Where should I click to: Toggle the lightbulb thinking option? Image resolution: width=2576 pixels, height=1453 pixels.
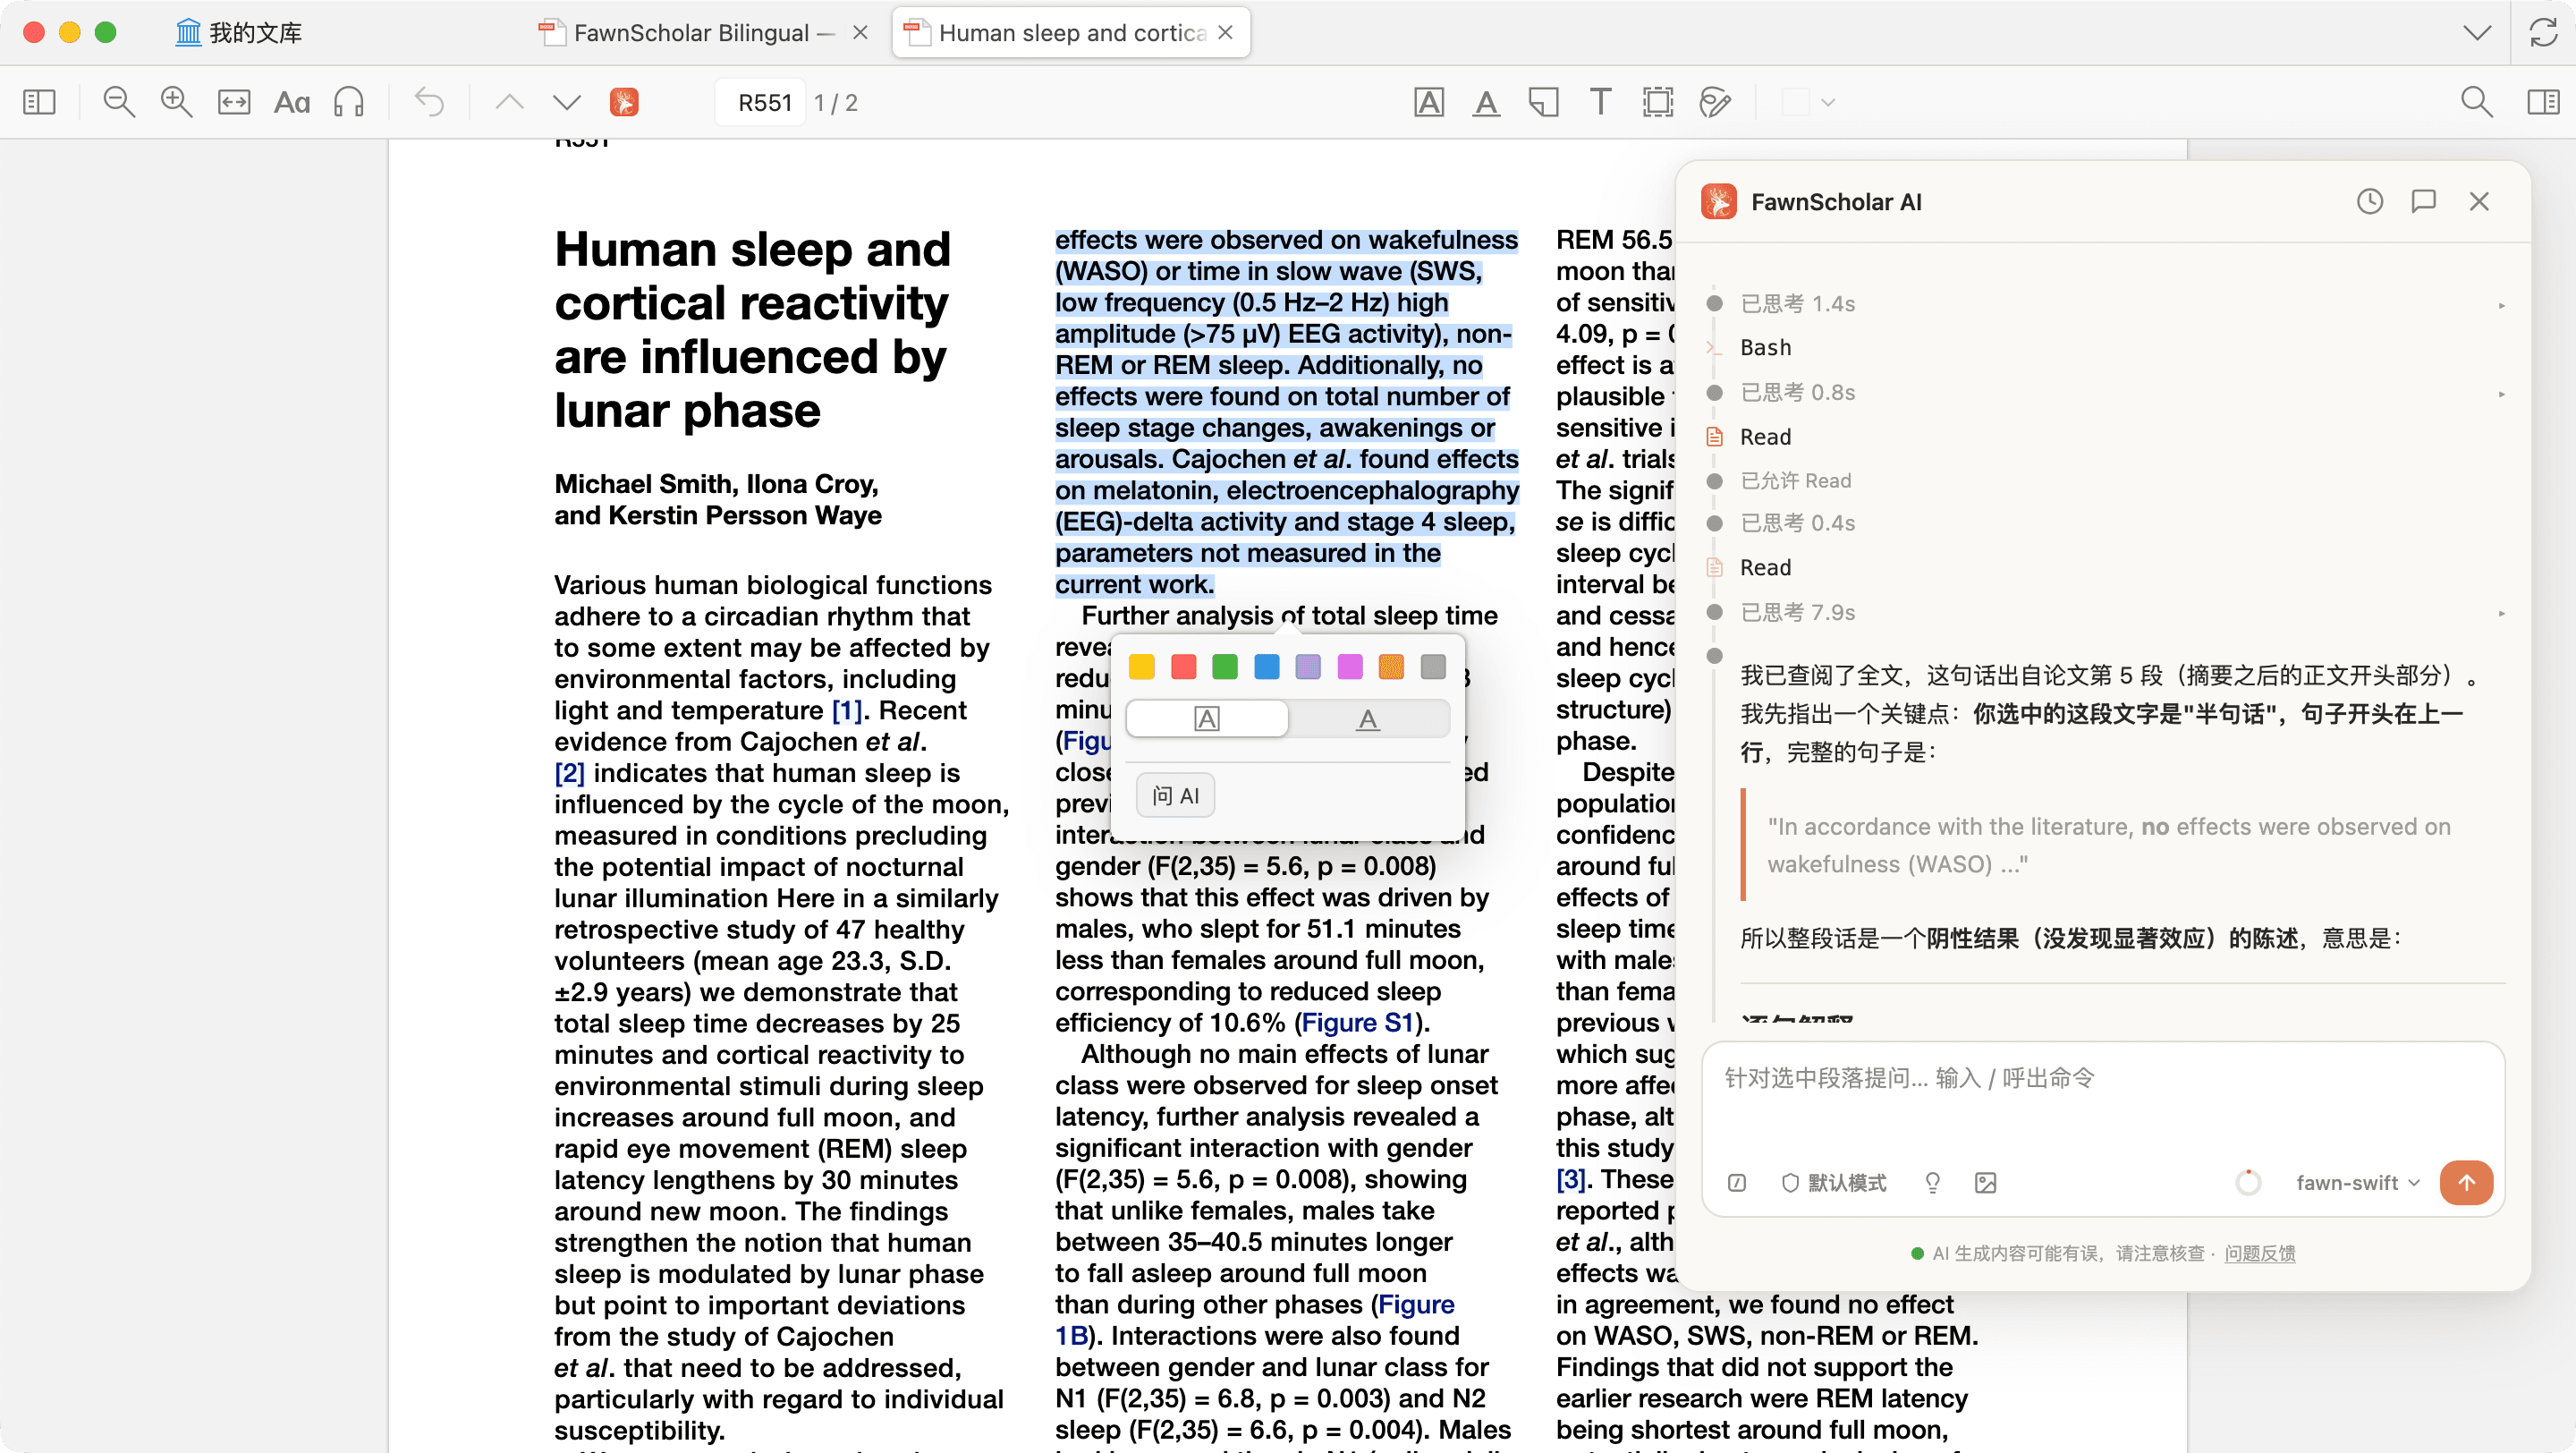click(x=1932, y=1182)
